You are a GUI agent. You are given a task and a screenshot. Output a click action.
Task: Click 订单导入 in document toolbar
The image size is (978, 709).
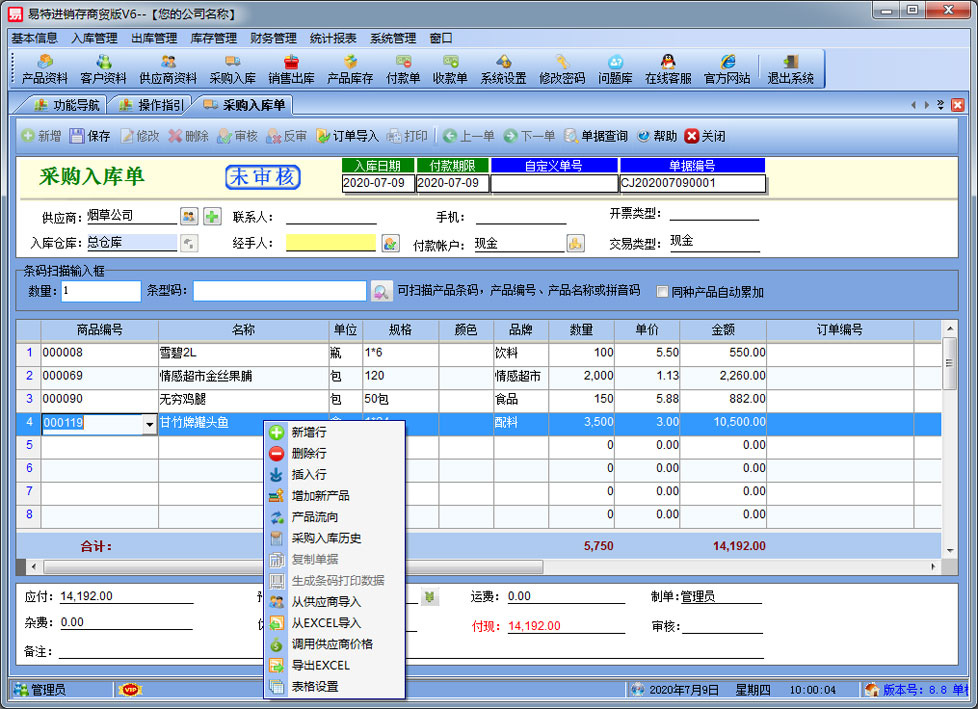click(x=347, y=136)
